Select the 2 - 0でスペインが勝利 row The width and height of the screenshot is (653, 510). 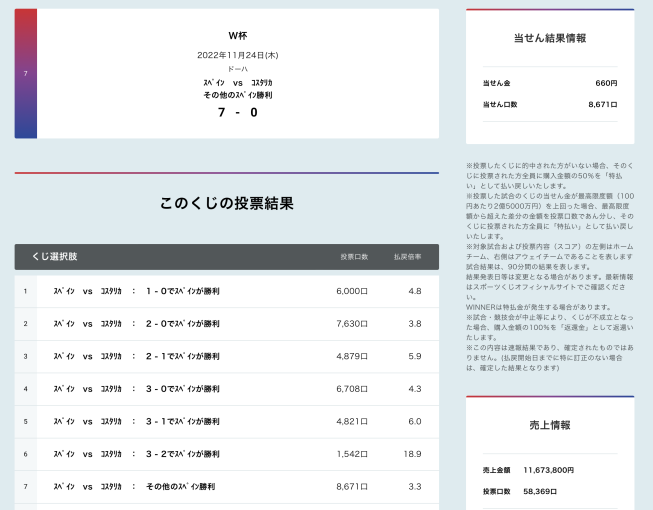point(227,324)
